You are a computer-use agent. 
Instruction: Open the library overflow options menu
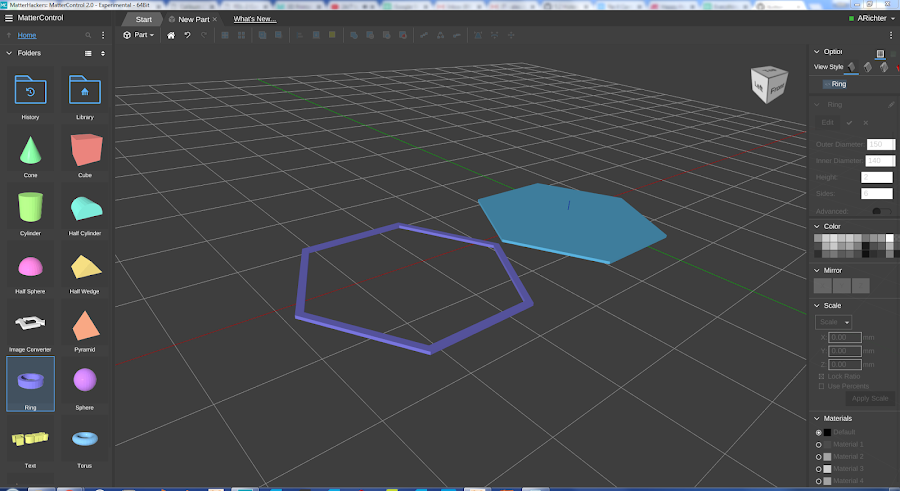[x=103, y=36]
